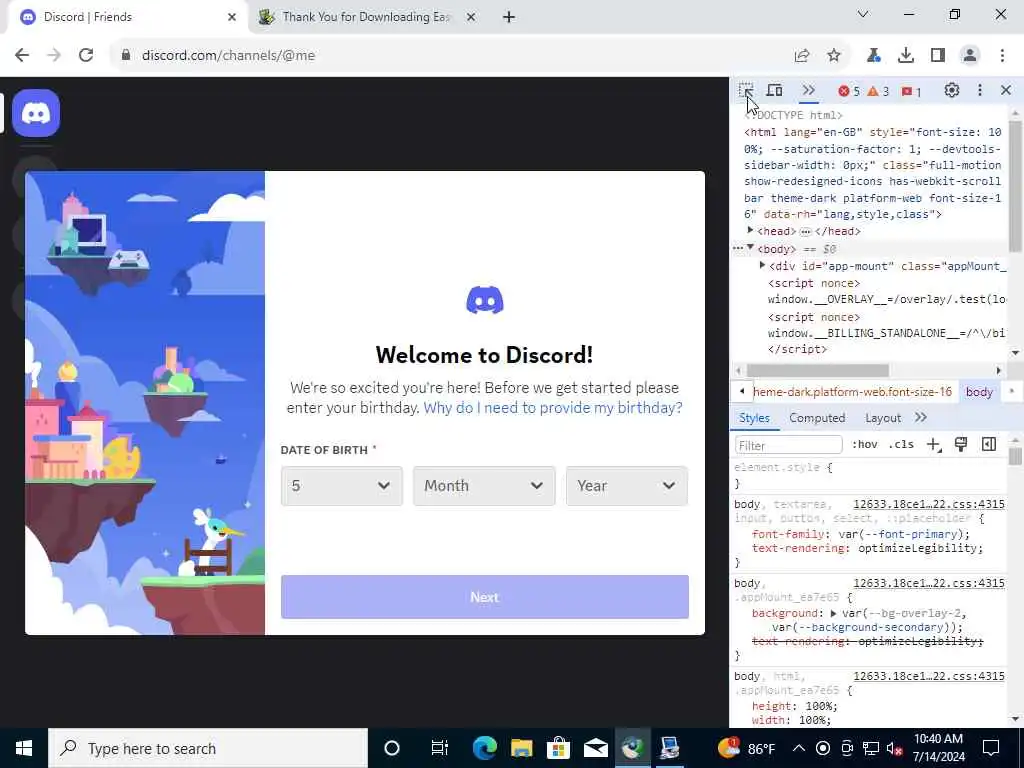
Task: Open File Explorer from taskbar
Action: pos(521,748)
